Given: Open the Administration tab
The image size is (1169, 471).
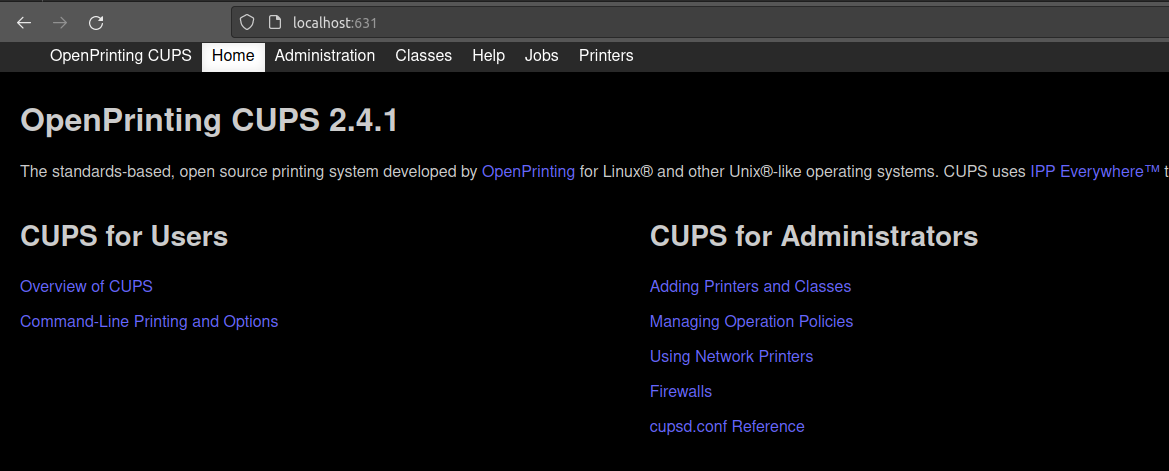Looking at the screenshot, I should [x=324, y=56].
